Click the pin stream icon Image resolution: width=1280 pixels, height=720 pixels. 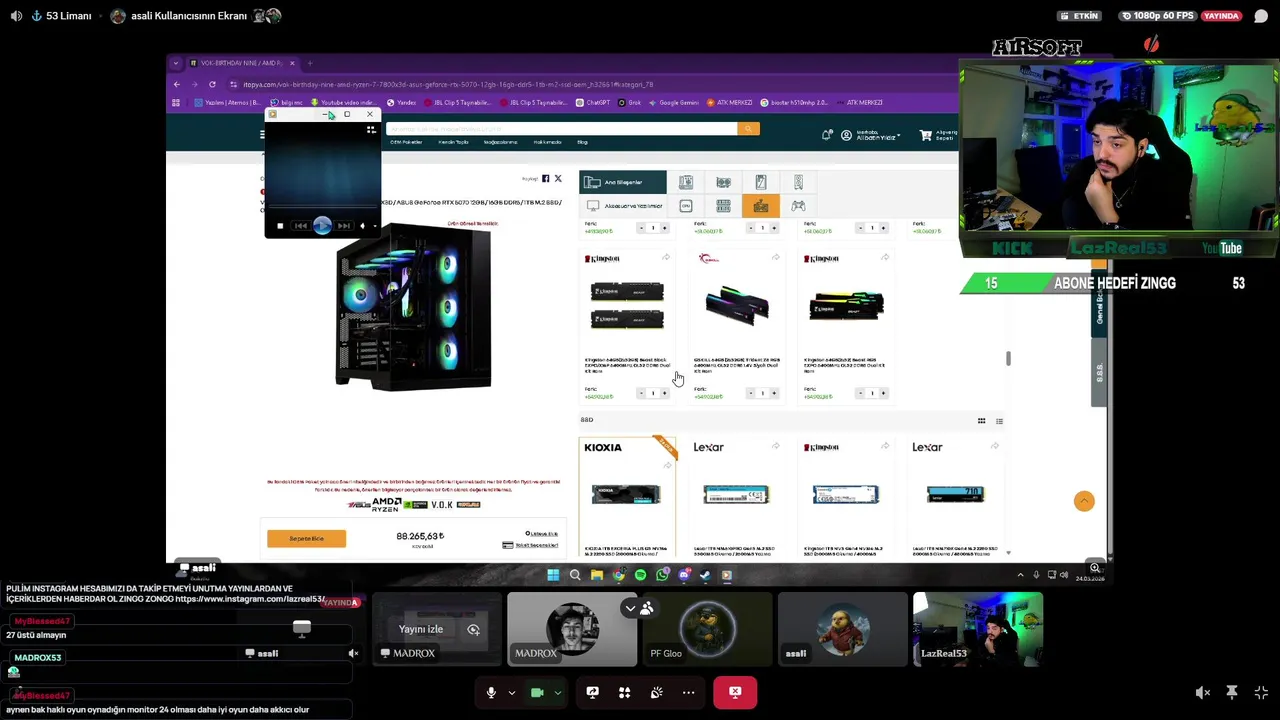coord(1232,692)
